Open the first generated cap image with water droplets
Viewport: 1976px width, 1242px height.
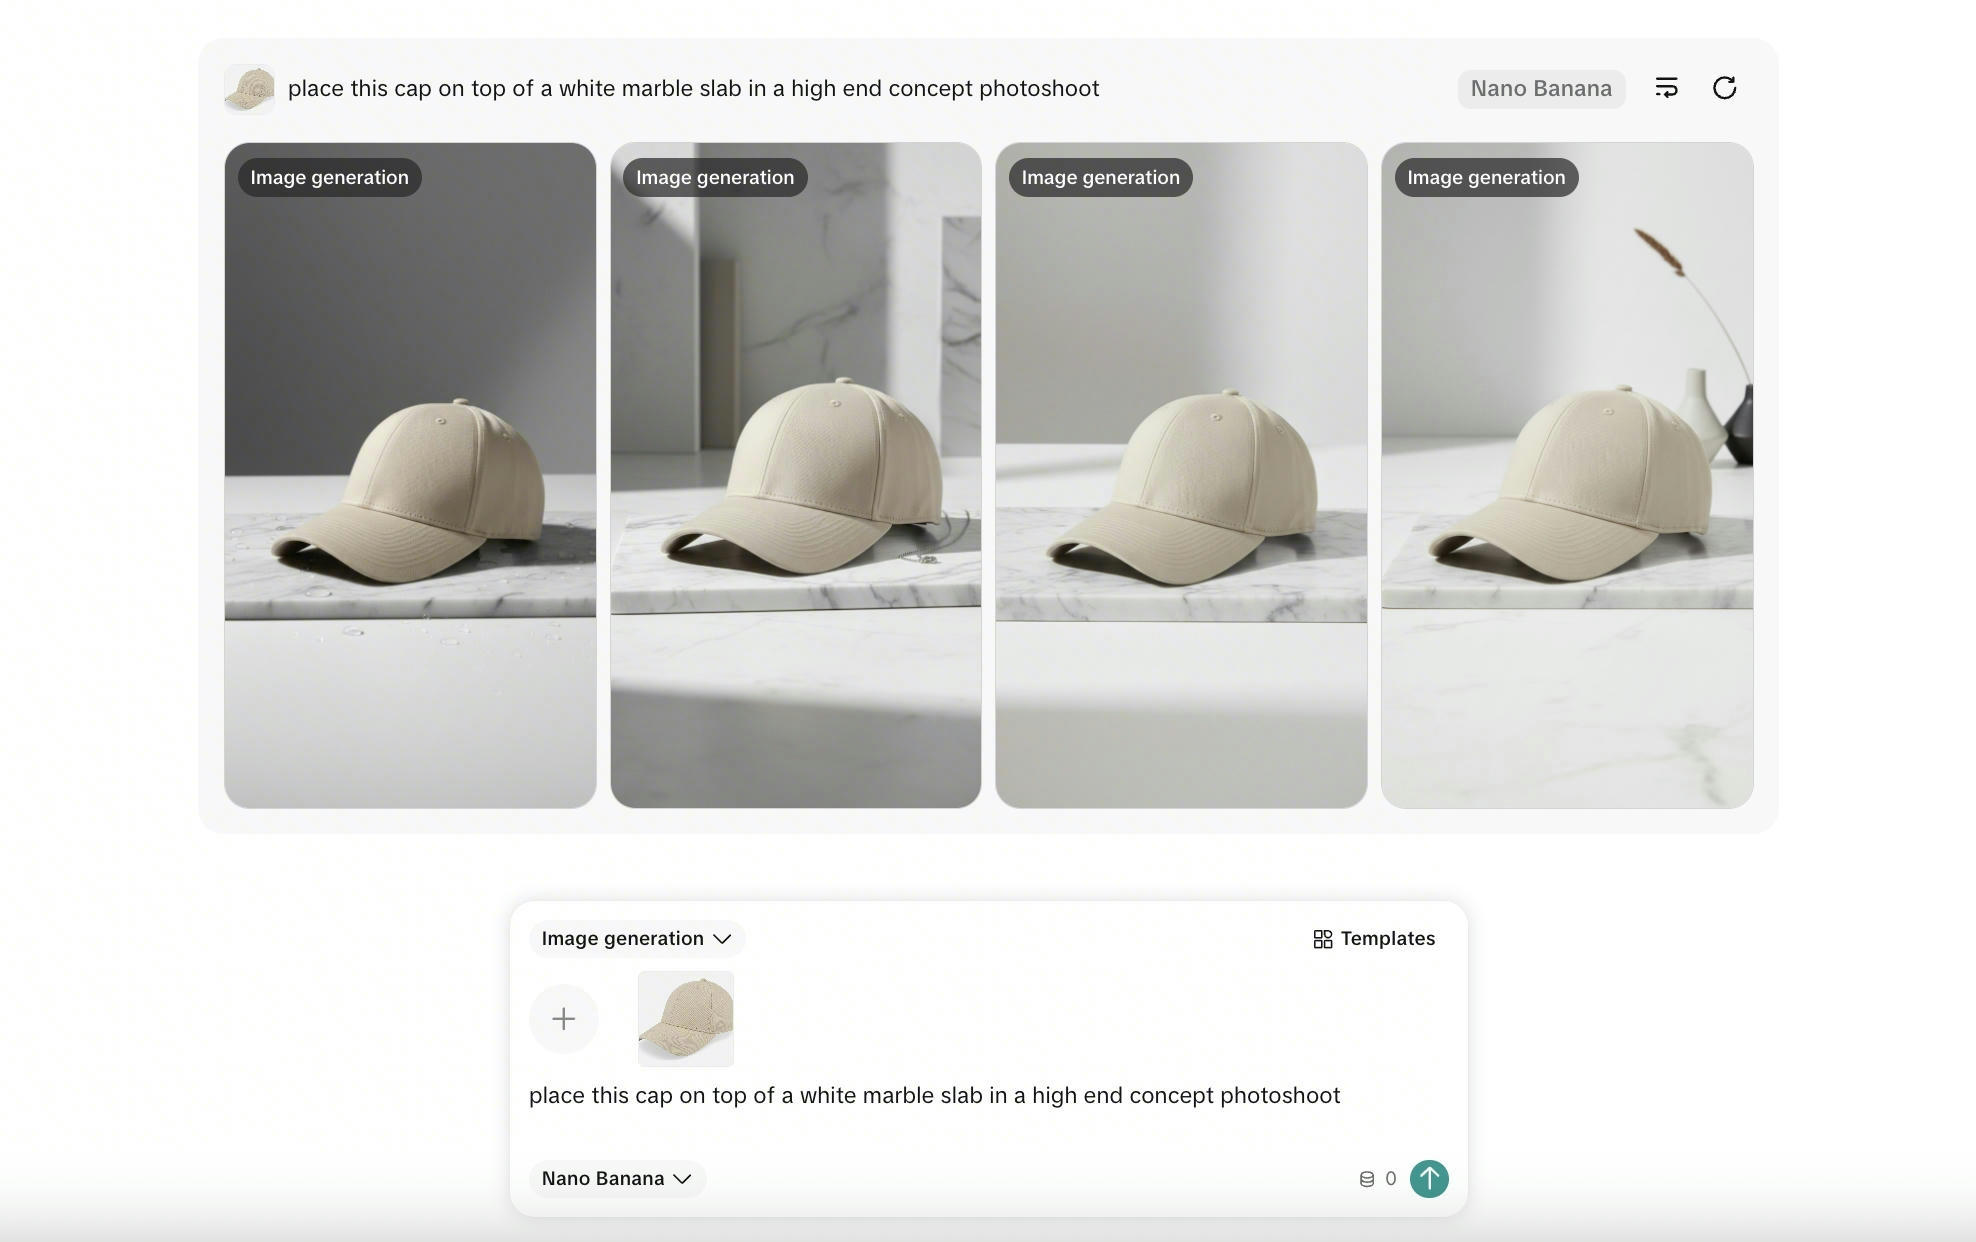(x=410, y=475)
